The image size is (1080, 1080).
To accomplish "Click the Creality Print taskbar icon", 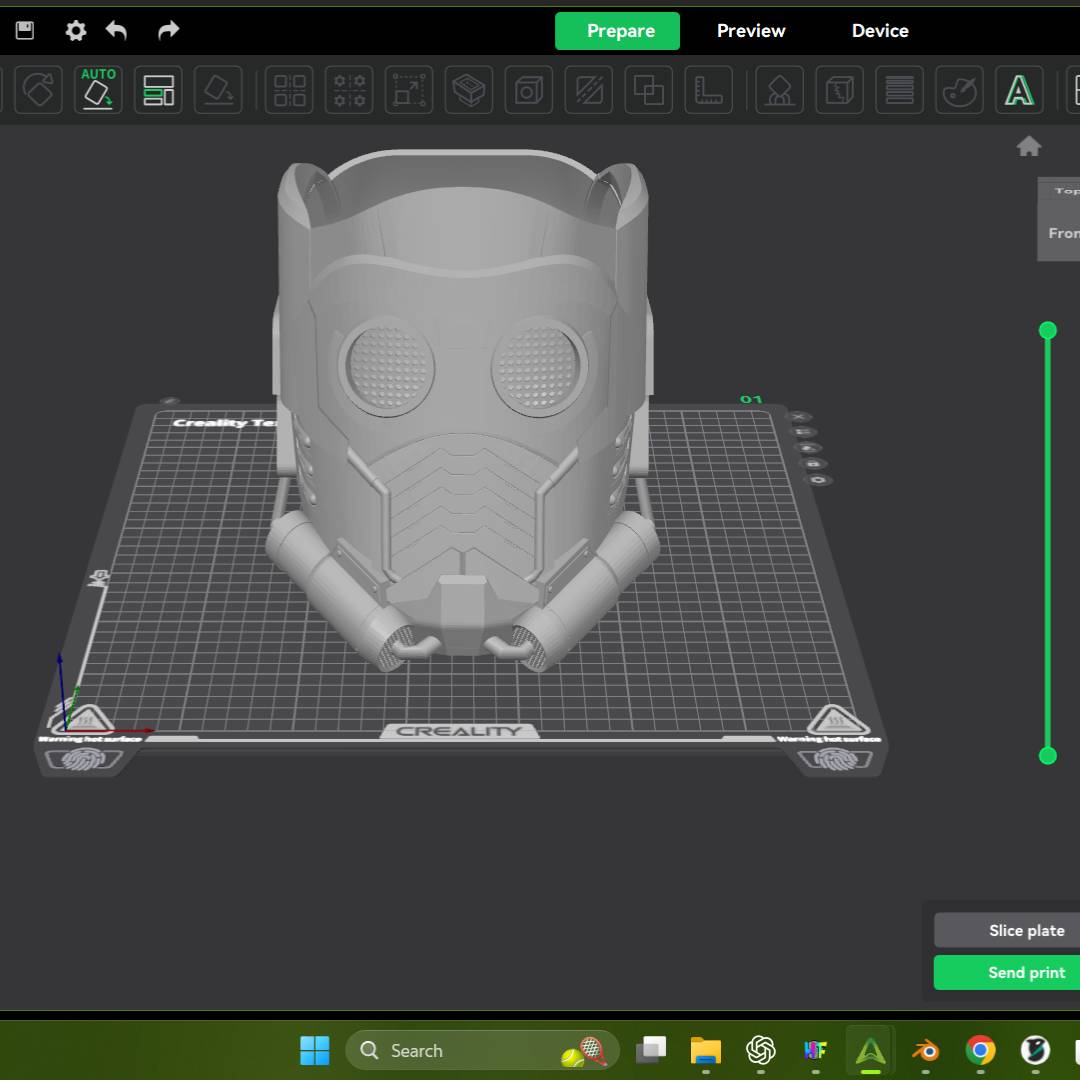I will (871, 1050).
